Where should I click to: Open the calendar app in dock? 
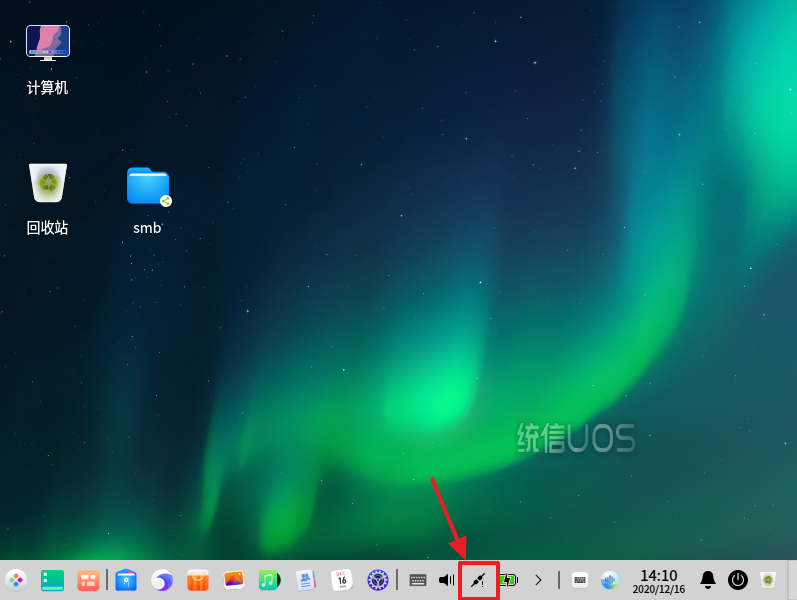click(x=342, y=579)
